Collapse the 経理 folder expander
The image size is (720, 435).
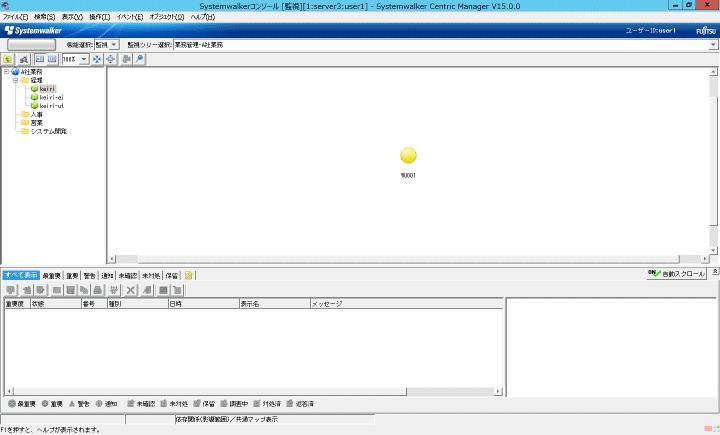[16, 80]
